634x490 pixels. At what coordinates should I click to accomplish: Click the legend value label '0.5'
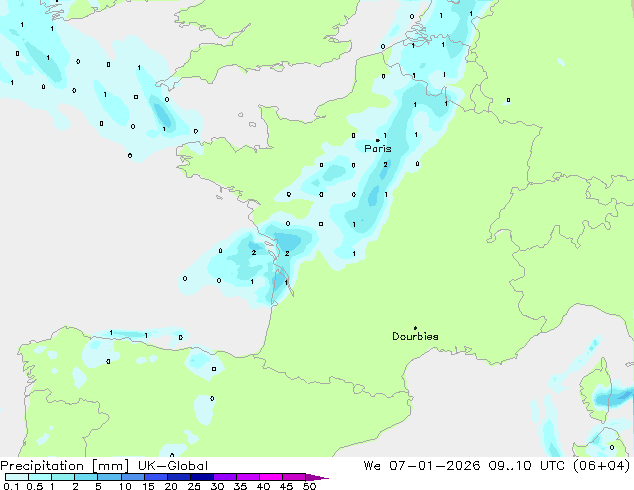34,486
